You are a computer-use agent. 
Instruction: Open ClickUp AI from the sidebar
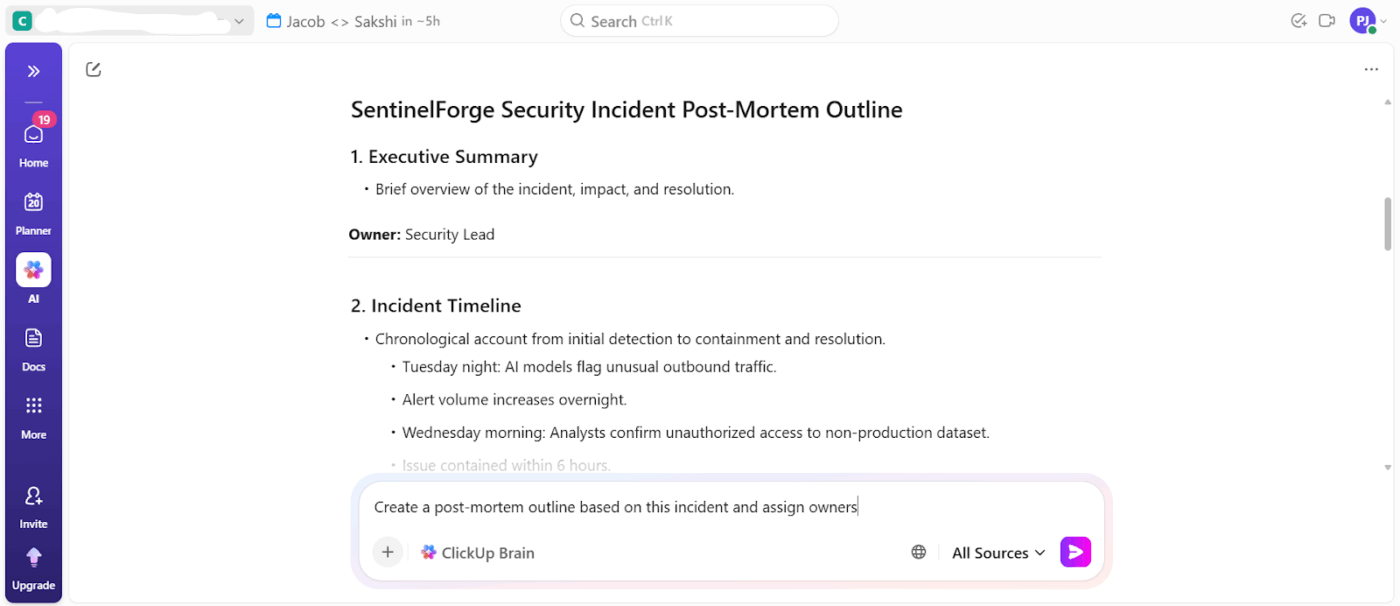click(x=33, y=269)
